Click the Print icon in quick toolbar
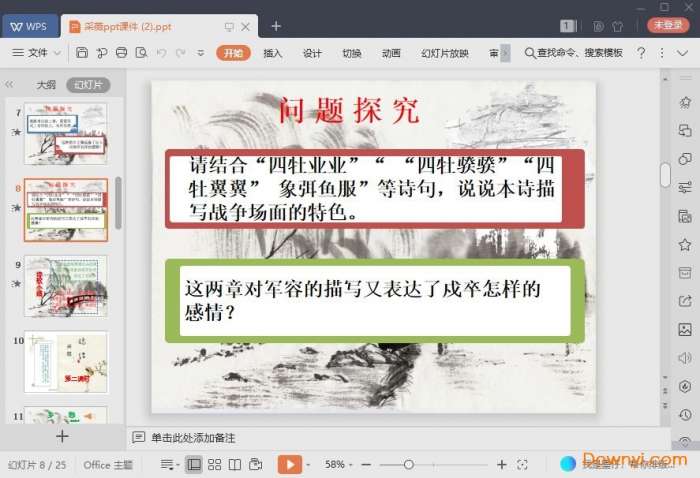This screenshot has width=700, height=478. [121, 53]
